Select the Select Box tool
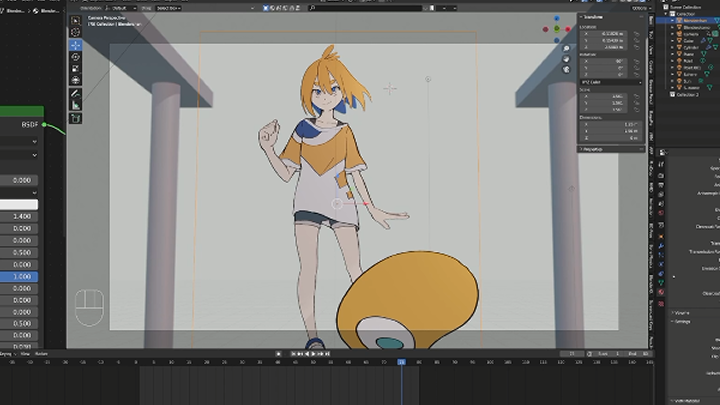 pos(75,21)
